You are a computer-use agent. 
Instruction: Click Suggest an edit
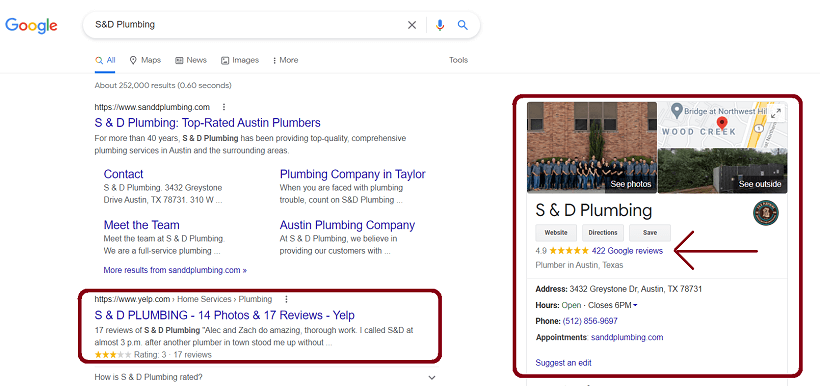coord(563,362)
